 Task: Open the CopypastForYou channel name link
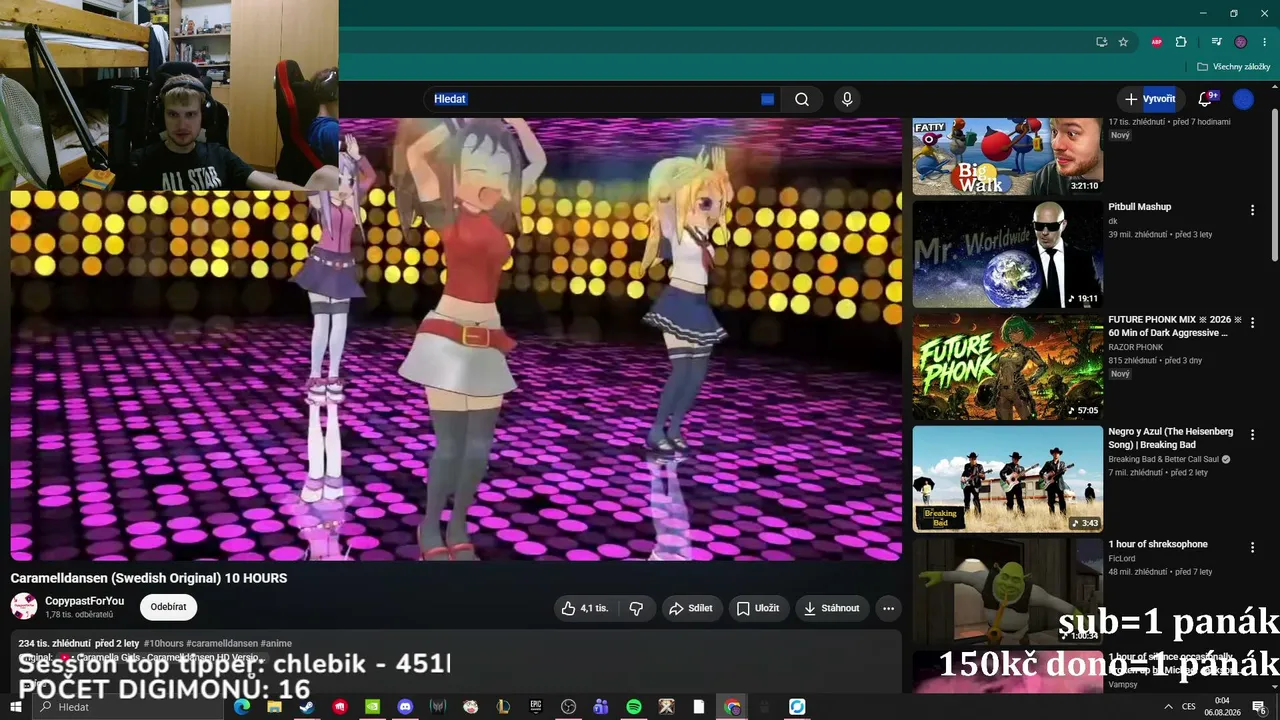pyautogui.click(x=85, y=601)
